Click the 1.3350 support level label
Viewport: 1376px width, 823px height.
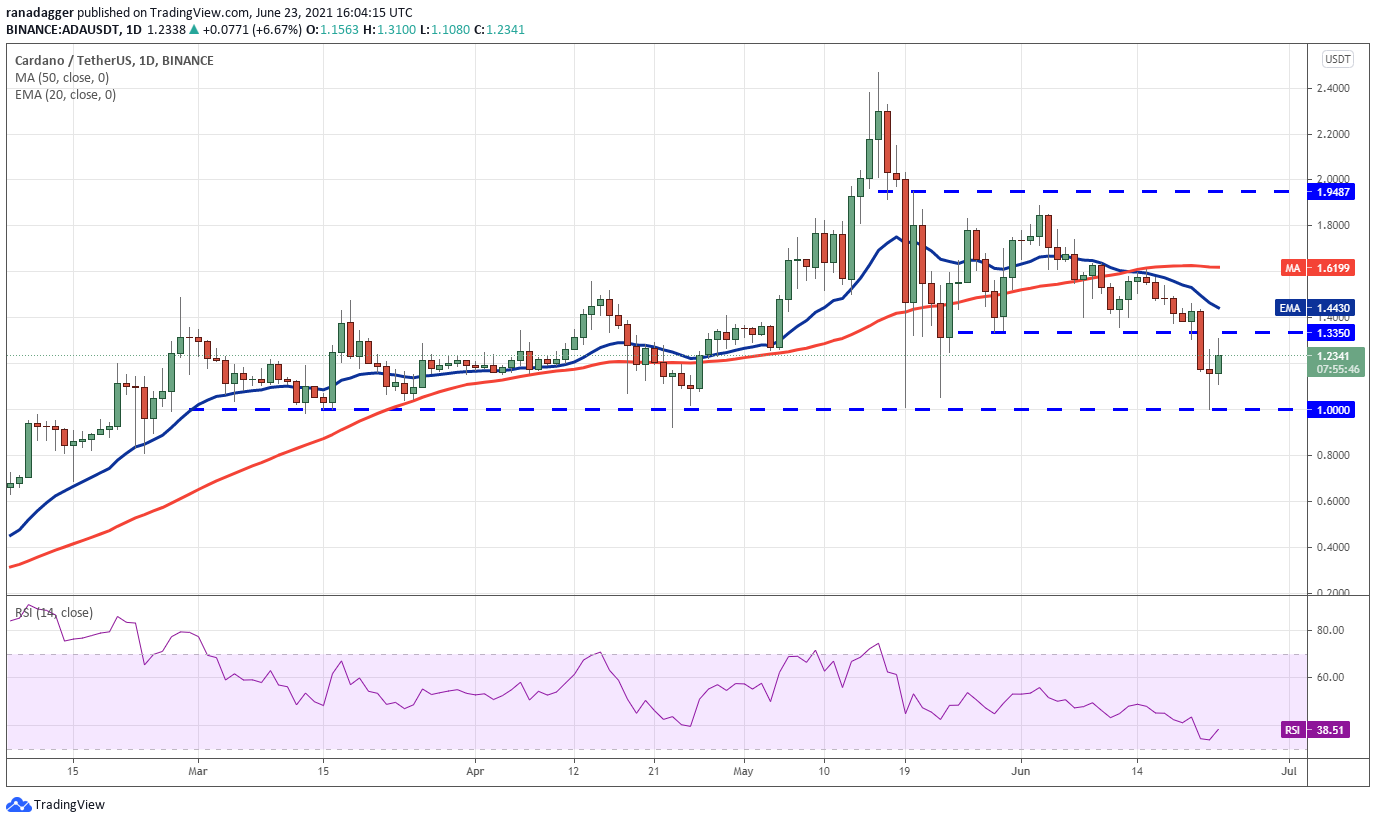(x=1332, y=332)
